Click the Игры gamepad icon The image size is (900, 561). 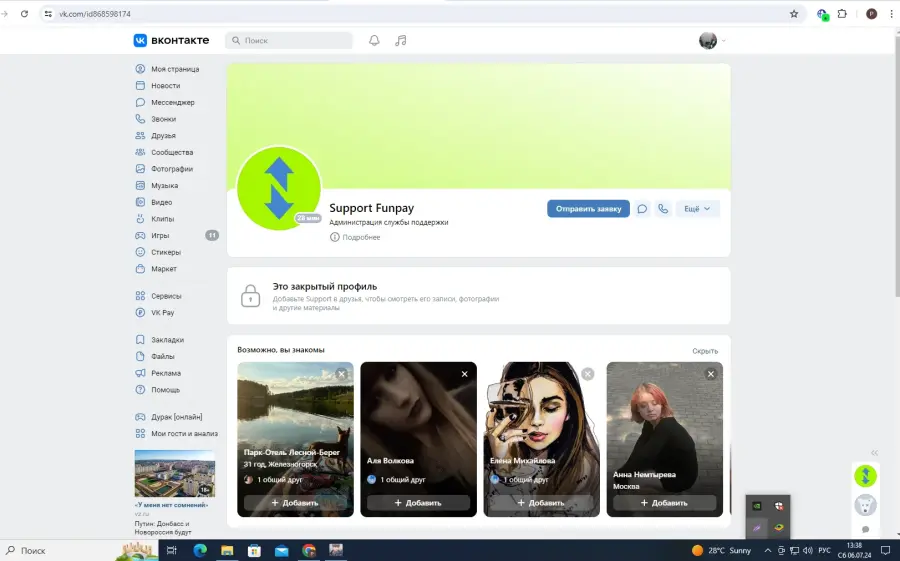point(140,235)
